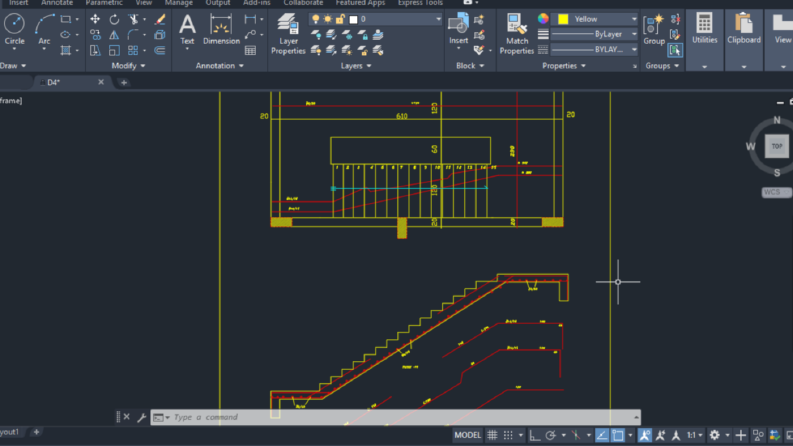Expand the Layers panel
Image resolution: width=793 pixels, height=446 pixels.
click(356, 66)
